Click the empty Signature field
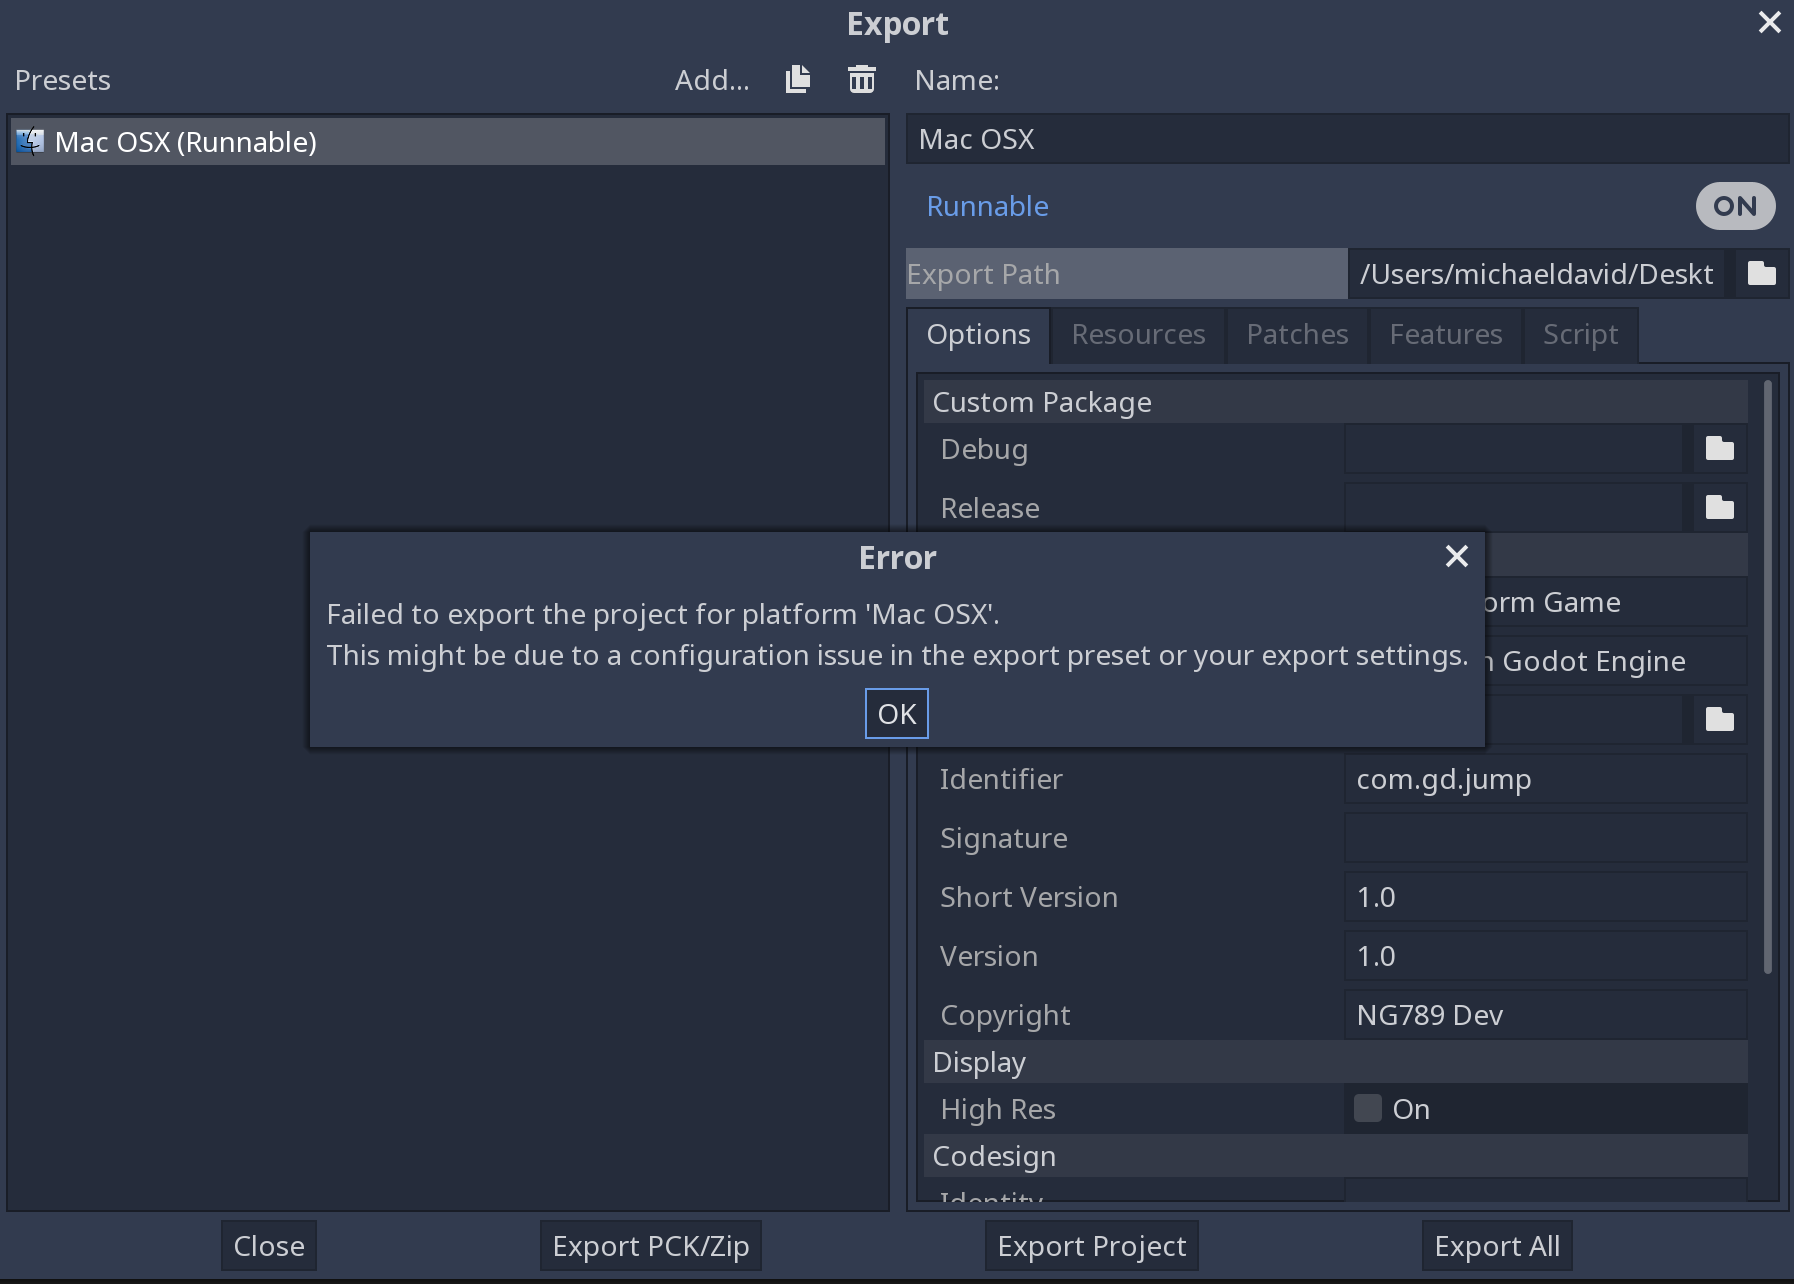1794x1284 pixels. (x=1545, y=838)
